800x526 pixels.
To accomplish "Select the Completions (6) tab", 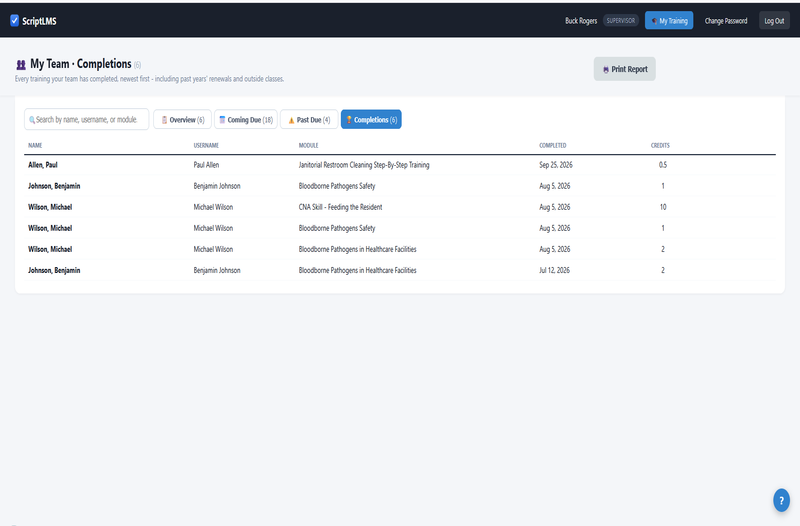I will [371, 119].
